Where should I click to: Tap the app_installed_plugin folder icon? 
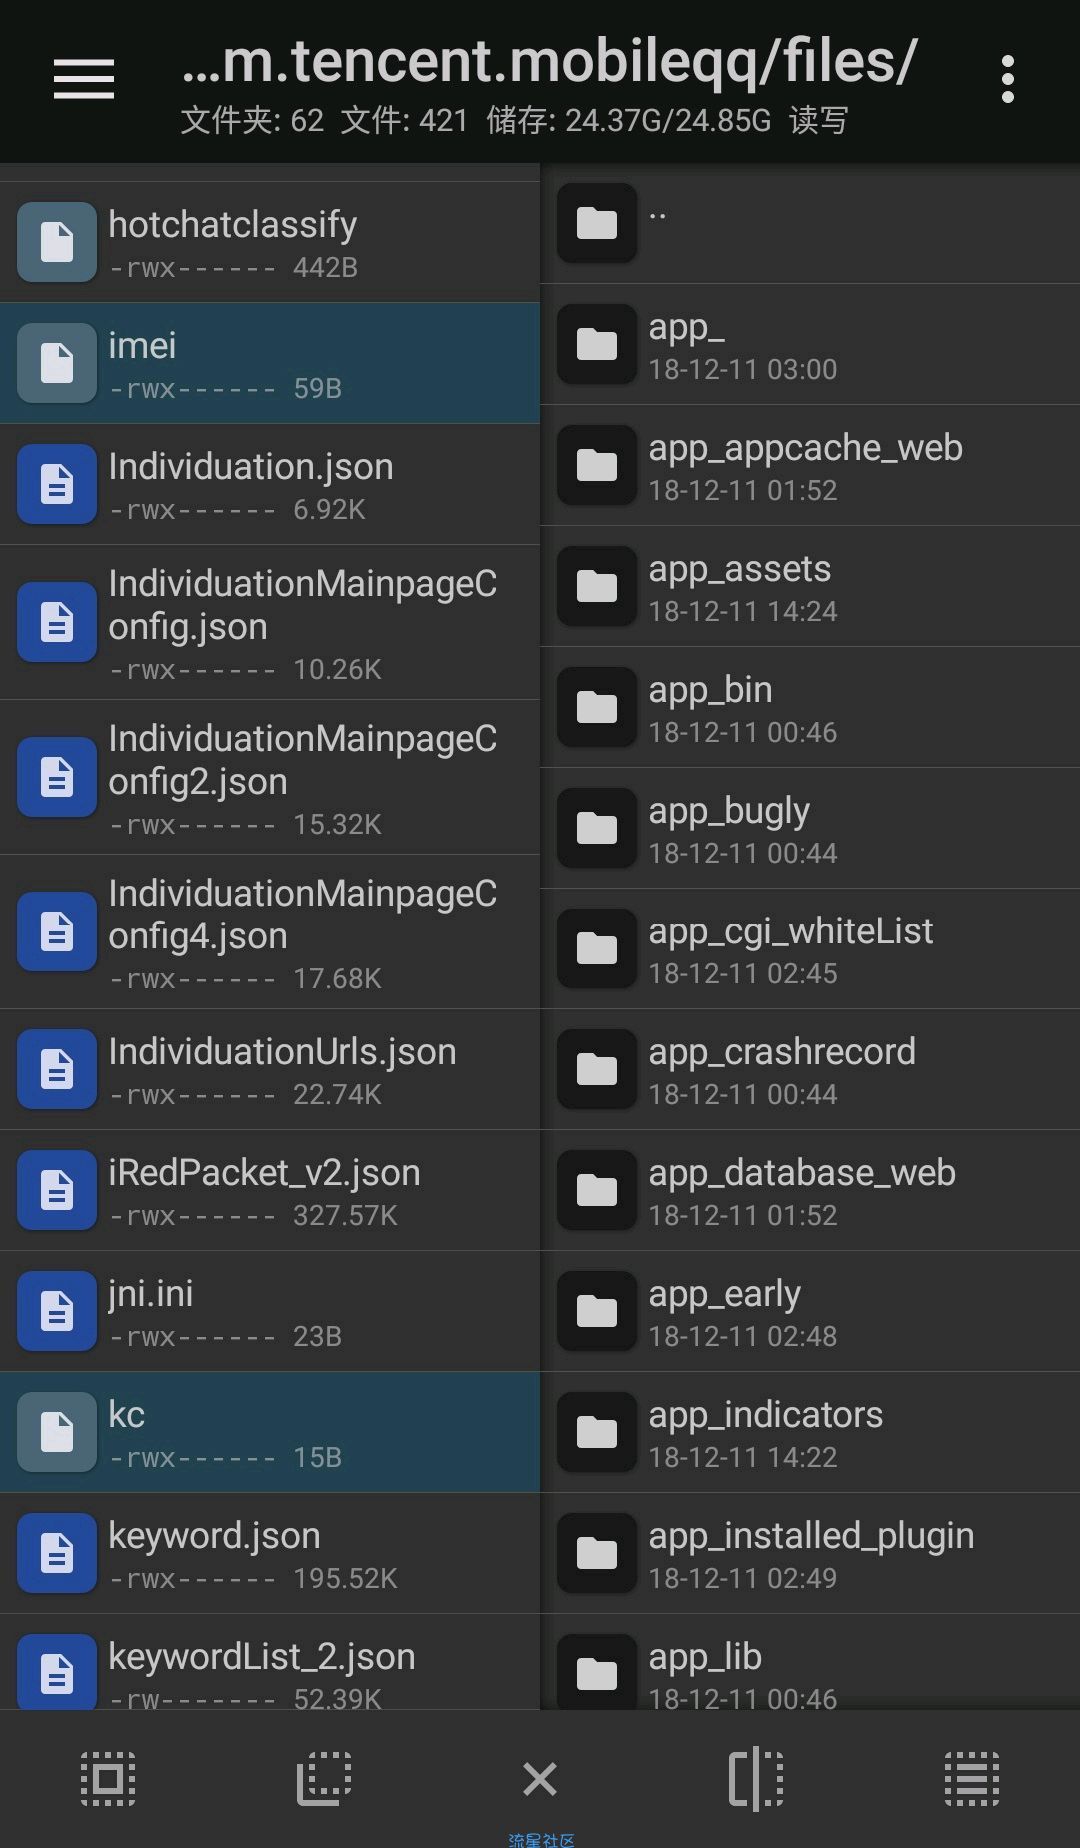[x=597, y=1553]
